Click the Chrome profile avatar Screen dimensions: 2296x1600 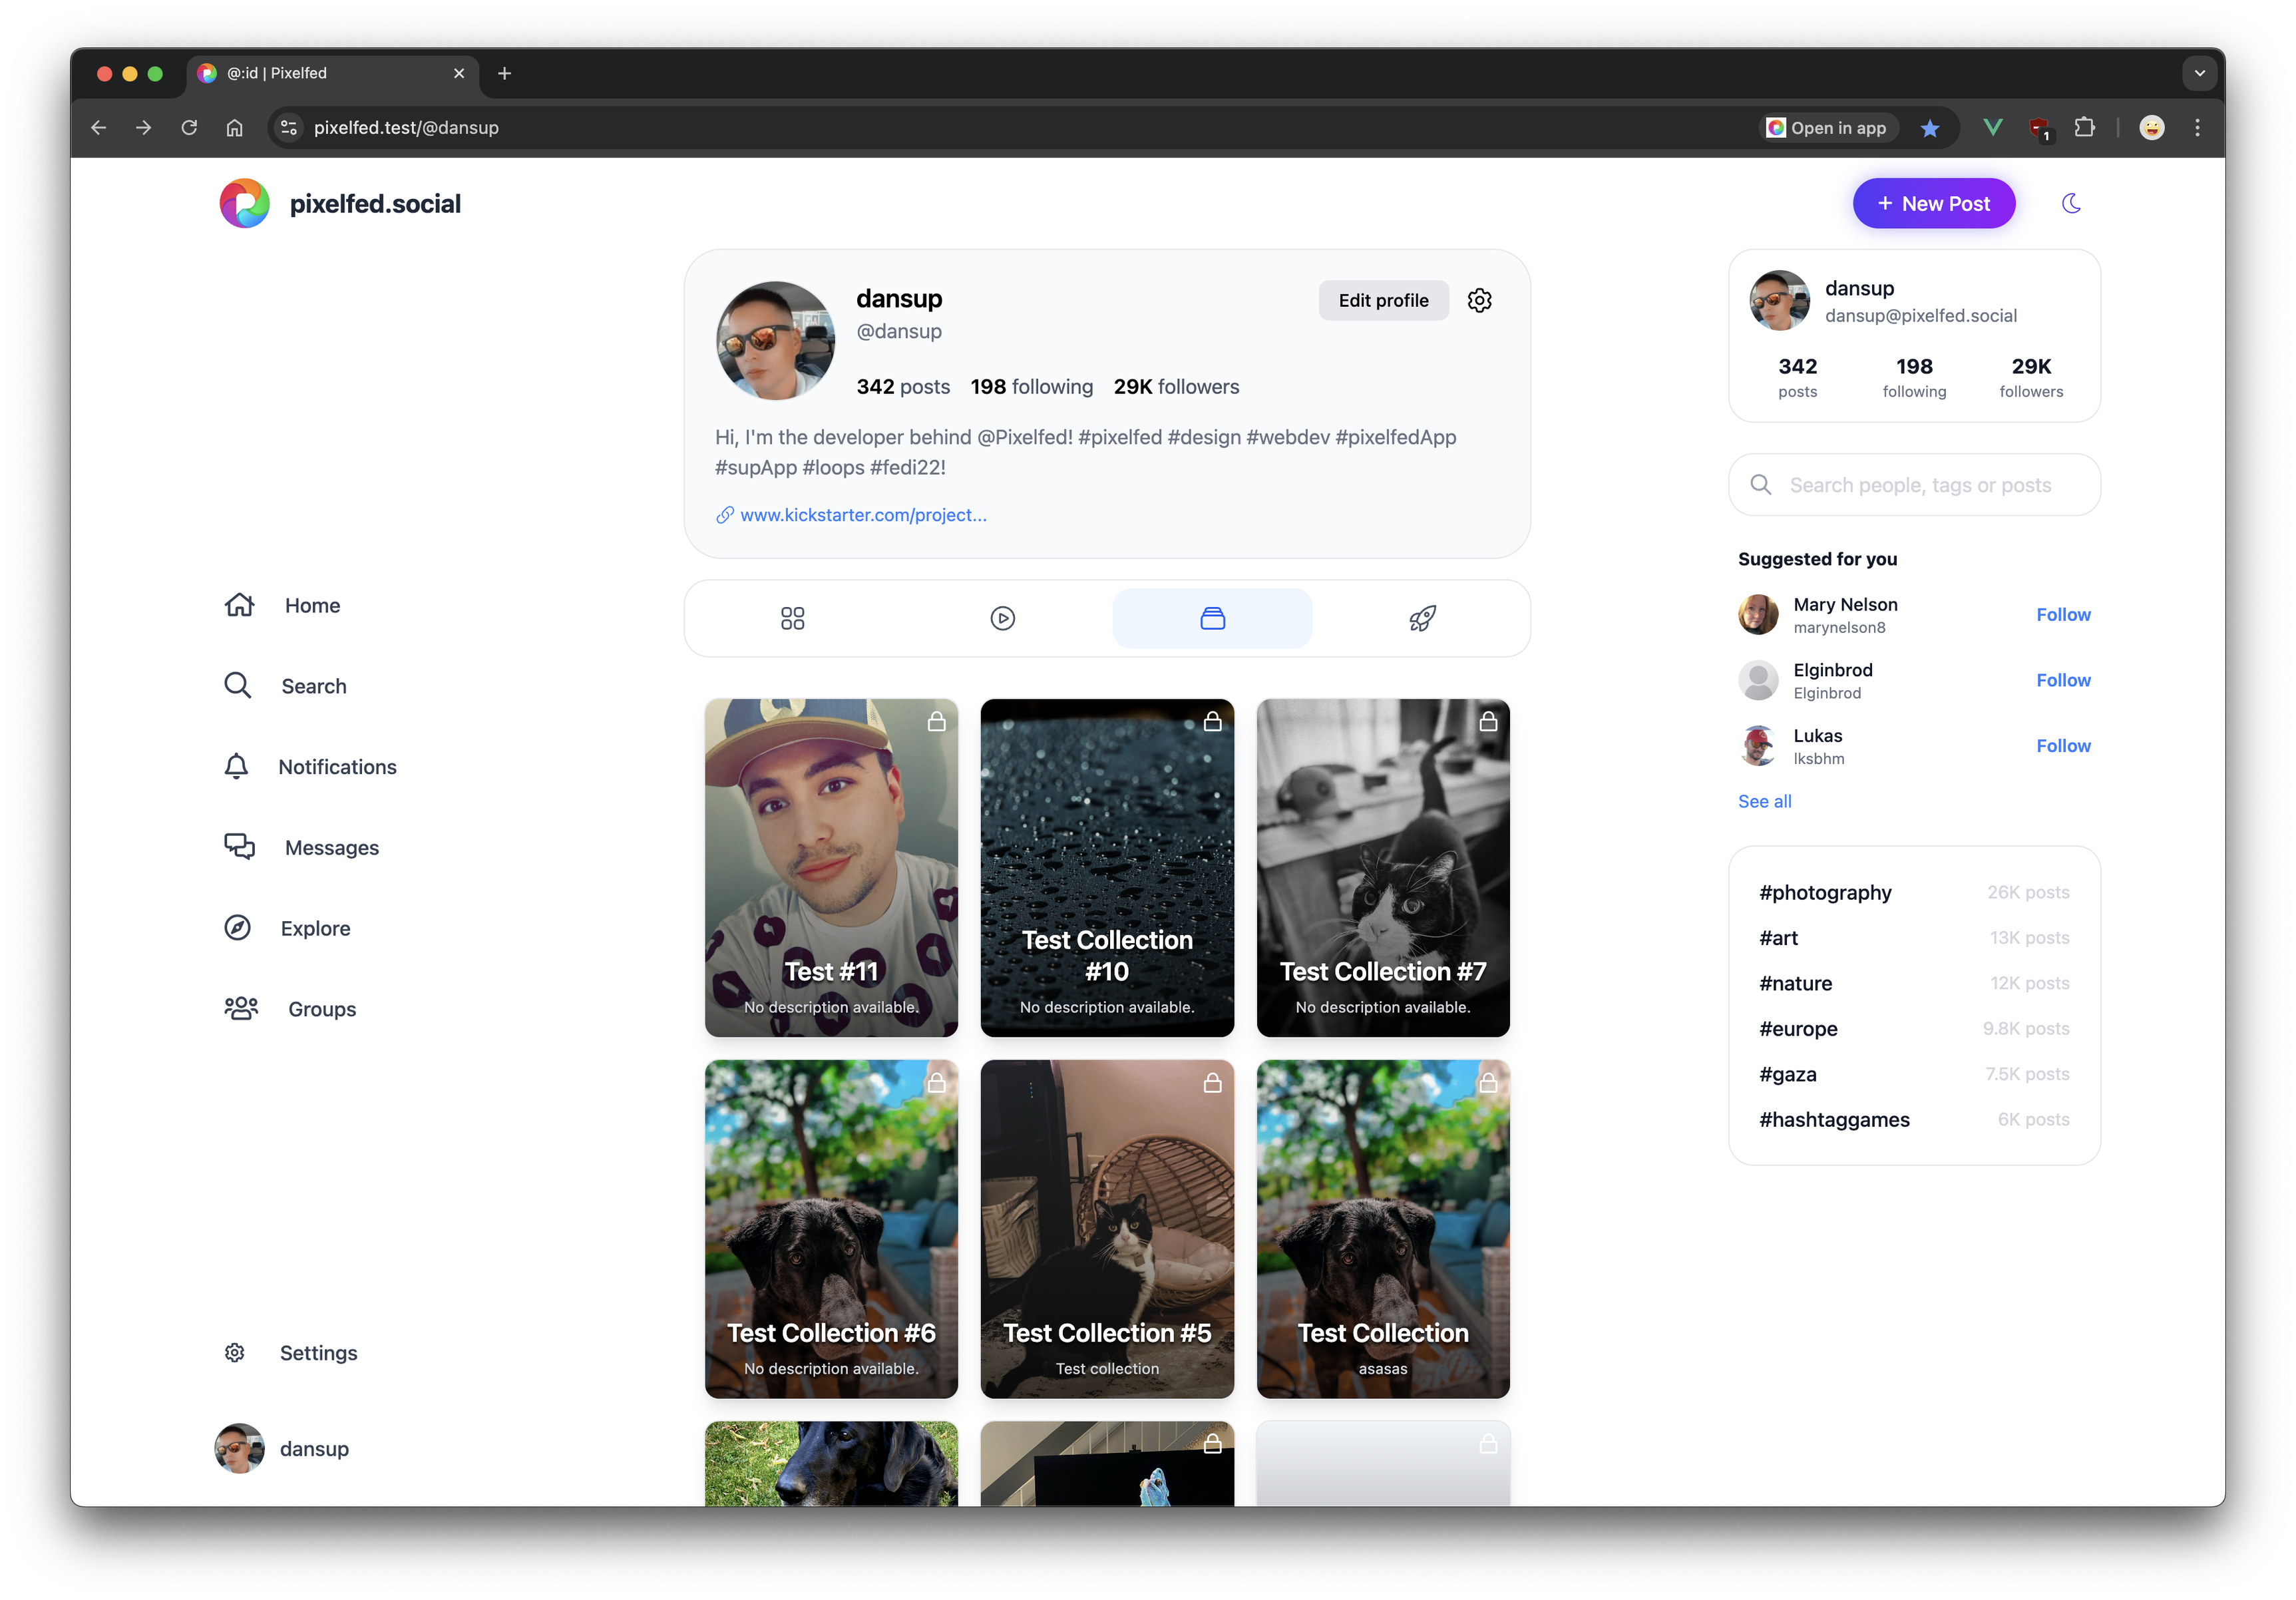(2151, 127)
